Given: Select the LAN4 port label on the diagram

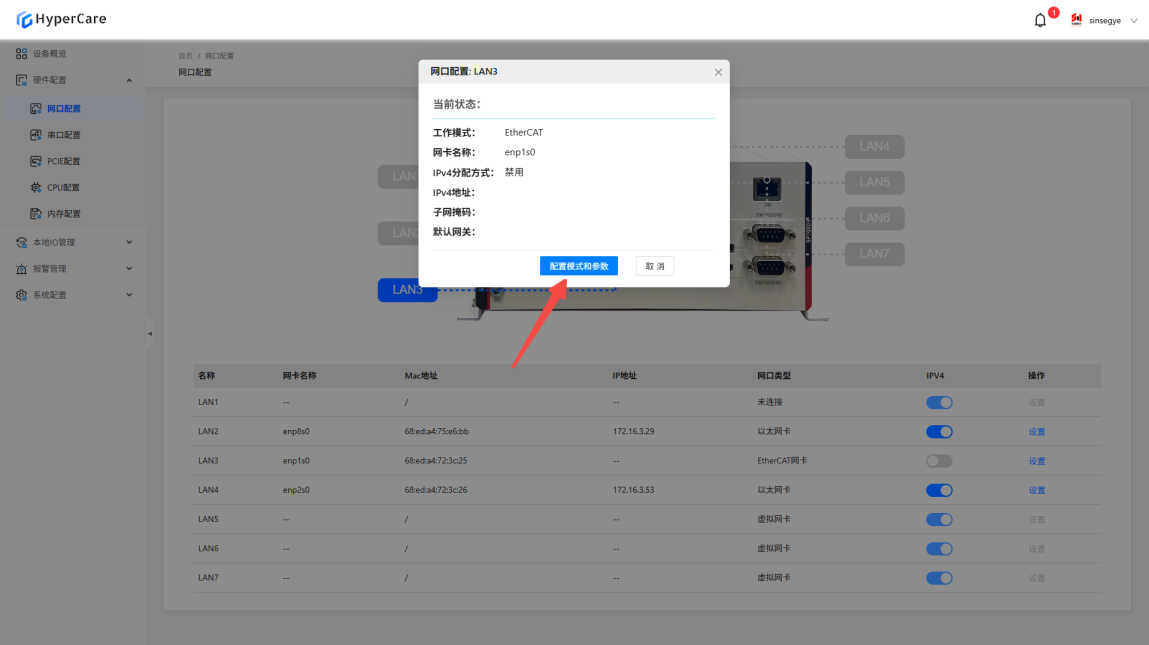Looking at the screenshot, I should coord(874,147).
